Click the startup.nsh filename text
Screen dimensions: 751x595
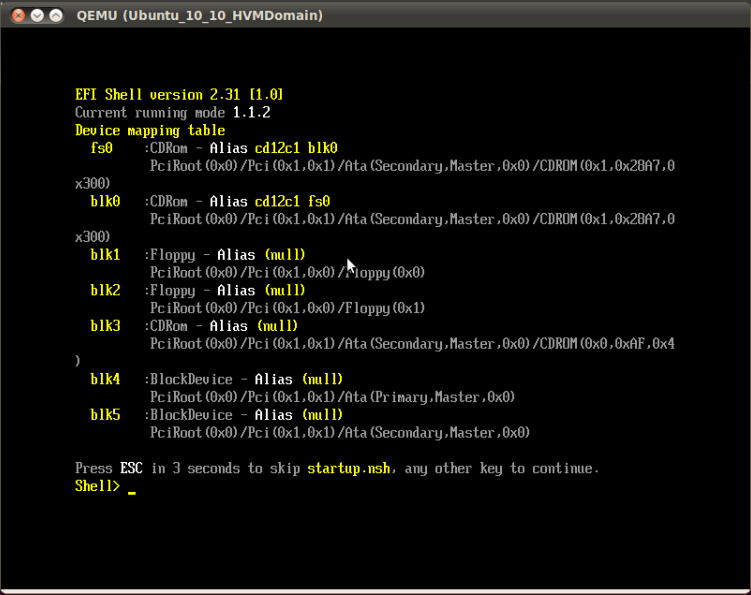(x=348, y=468)
